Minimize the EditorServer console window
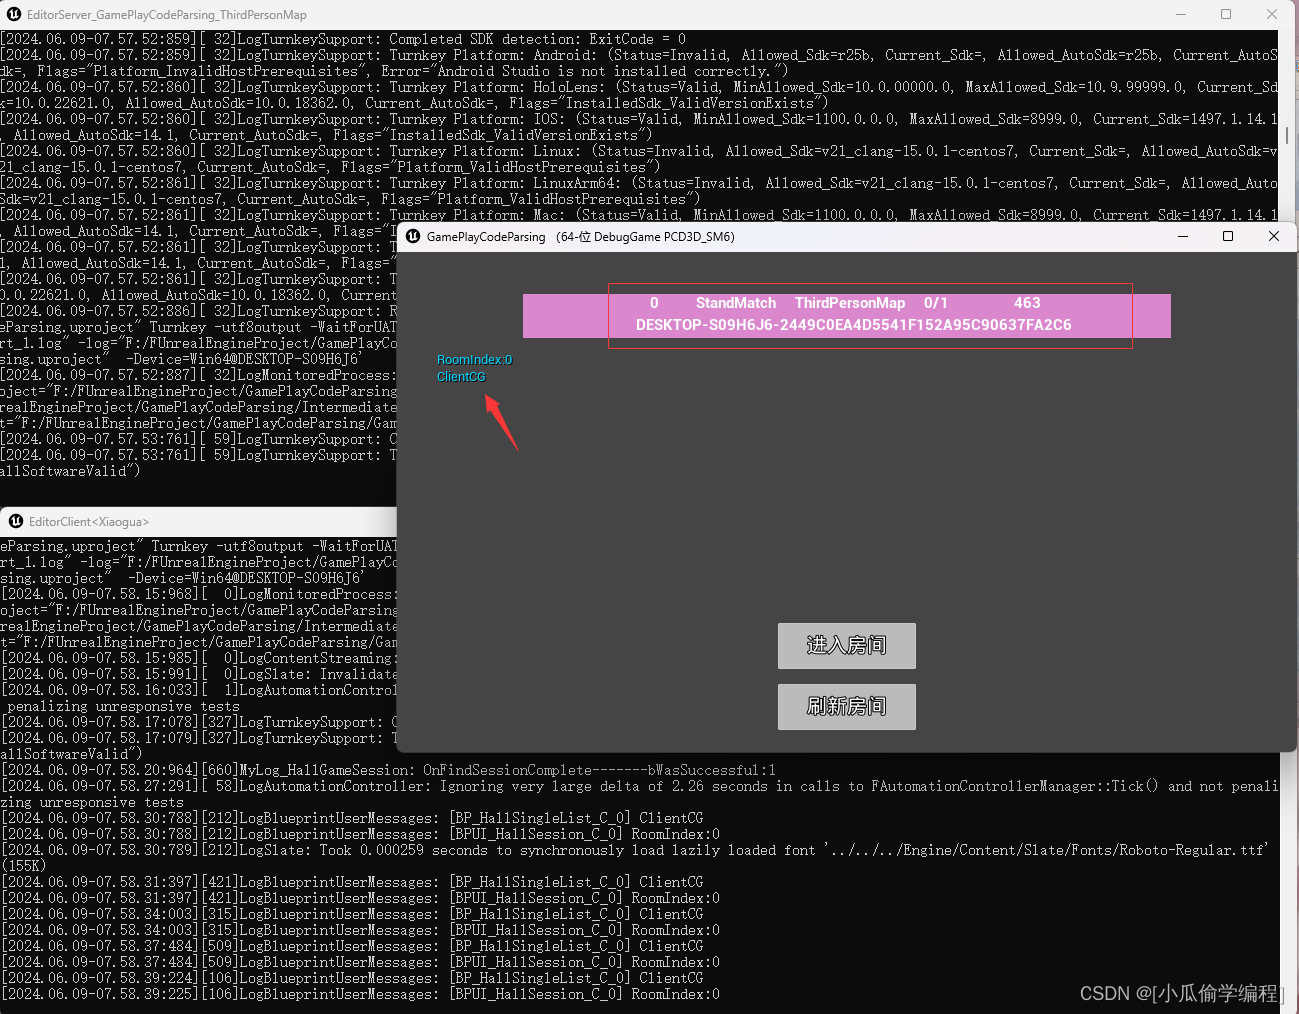The width and height of the screenshot is (1299, 1014). 1181,14
